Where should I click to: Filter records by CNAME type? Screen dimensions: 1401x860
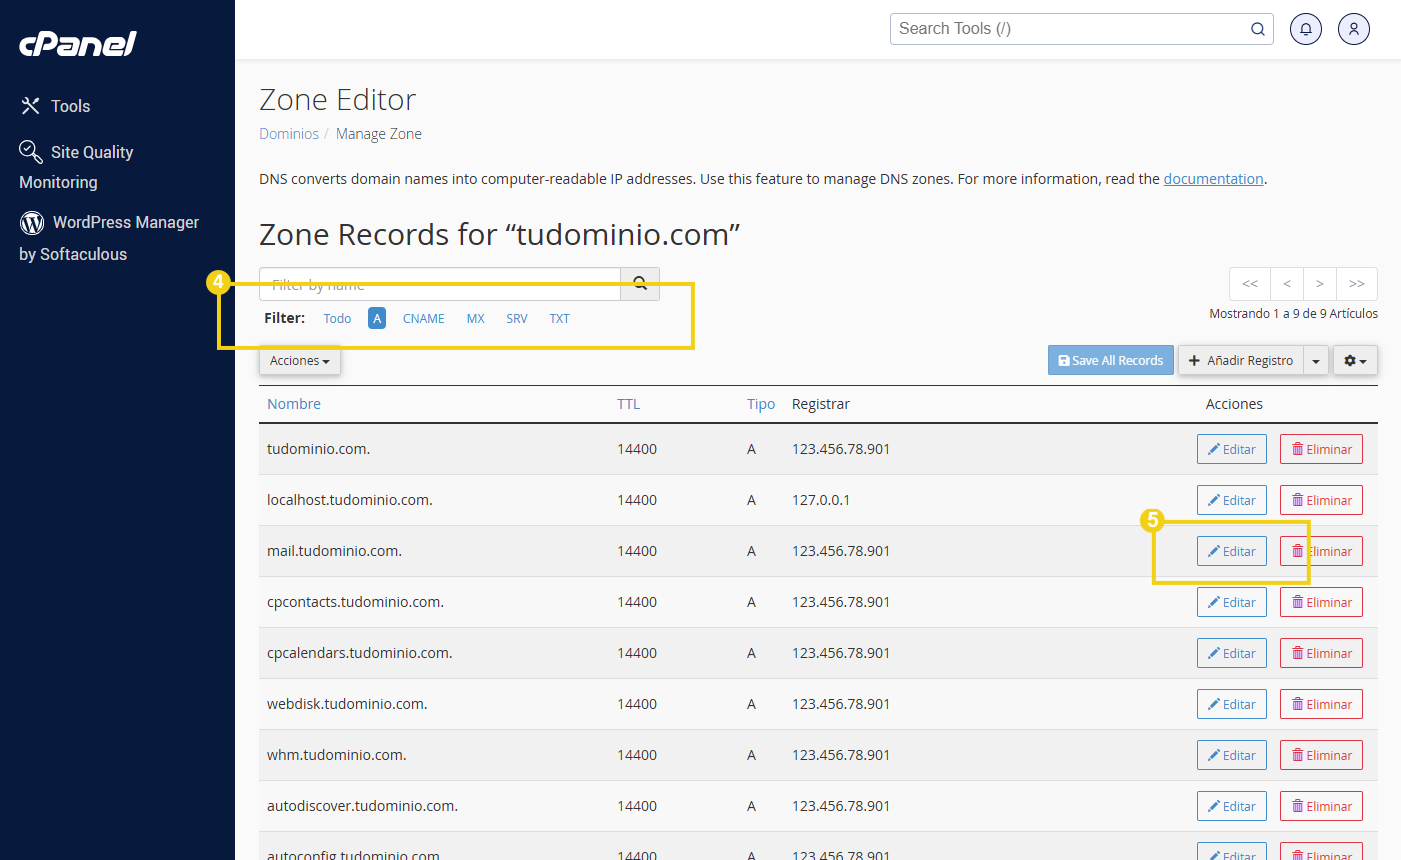423,319
